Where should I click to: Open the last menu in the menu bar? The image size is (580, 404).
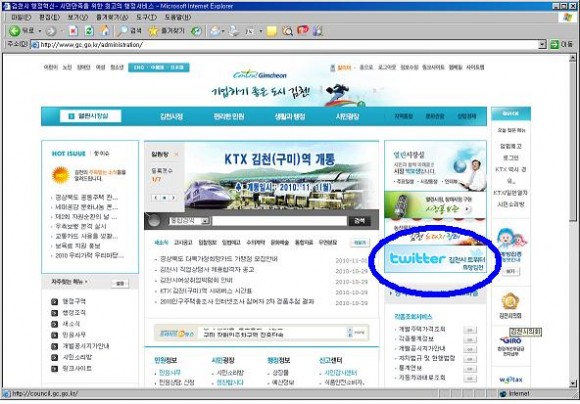click(178, 17)
